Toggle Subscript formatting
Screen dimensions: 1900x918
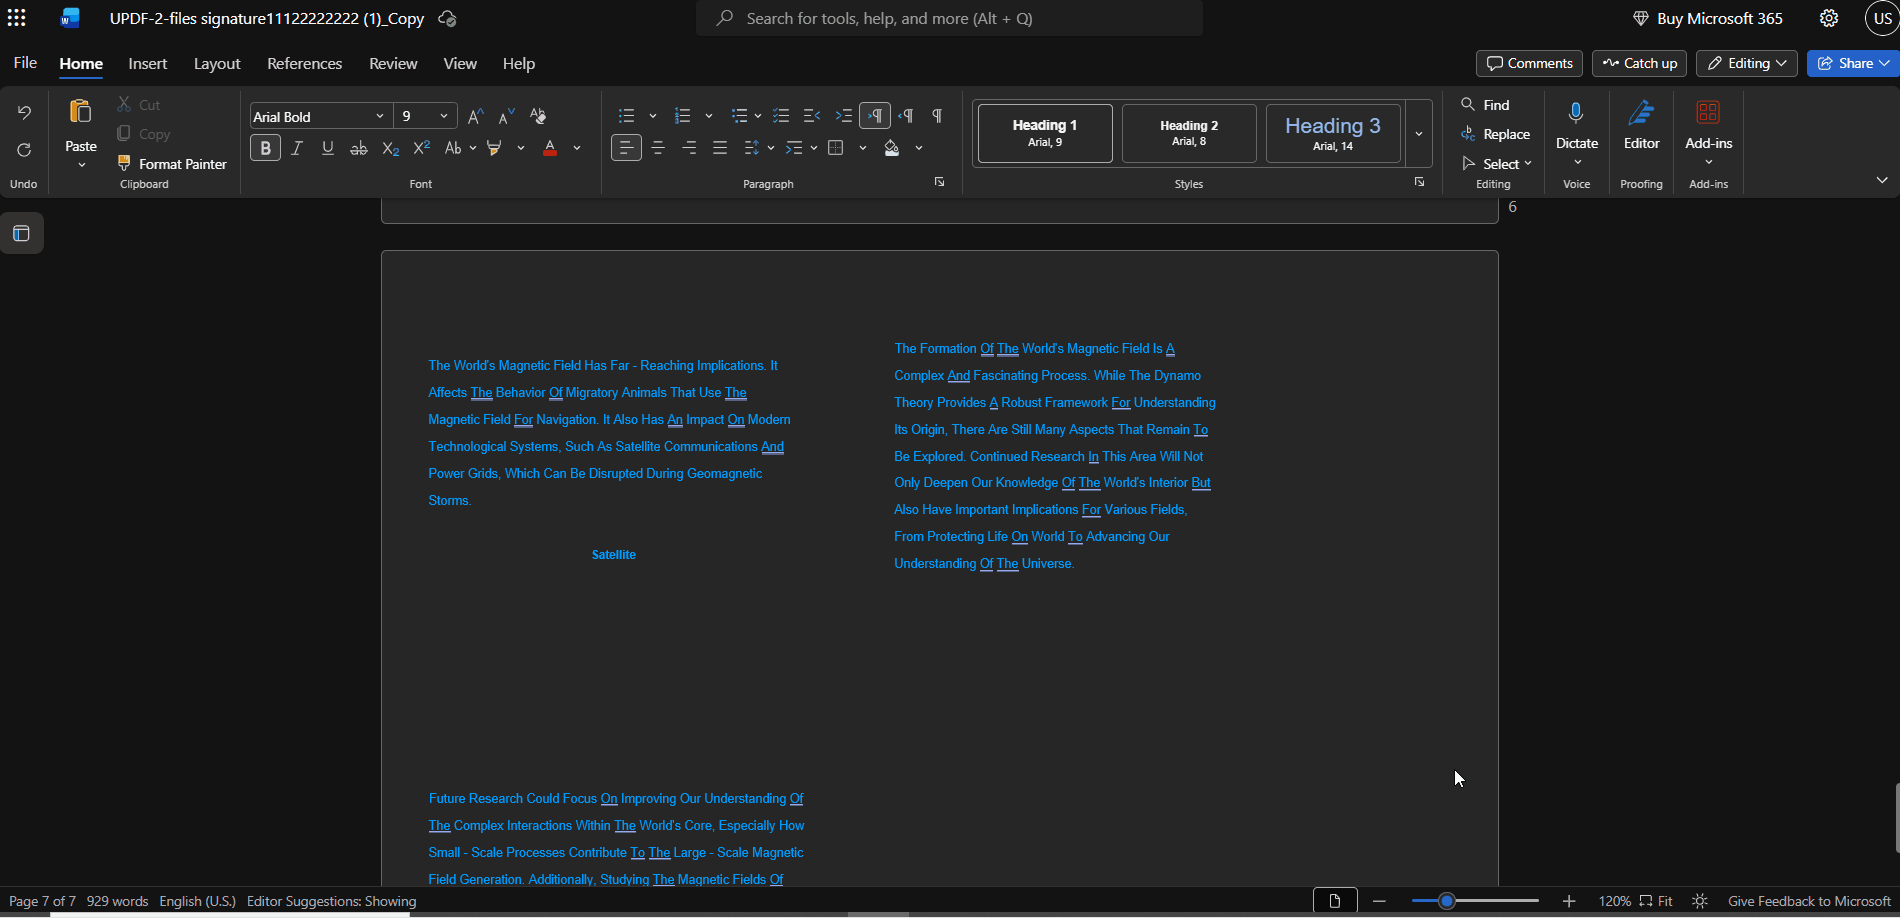[x=391, y=148]
